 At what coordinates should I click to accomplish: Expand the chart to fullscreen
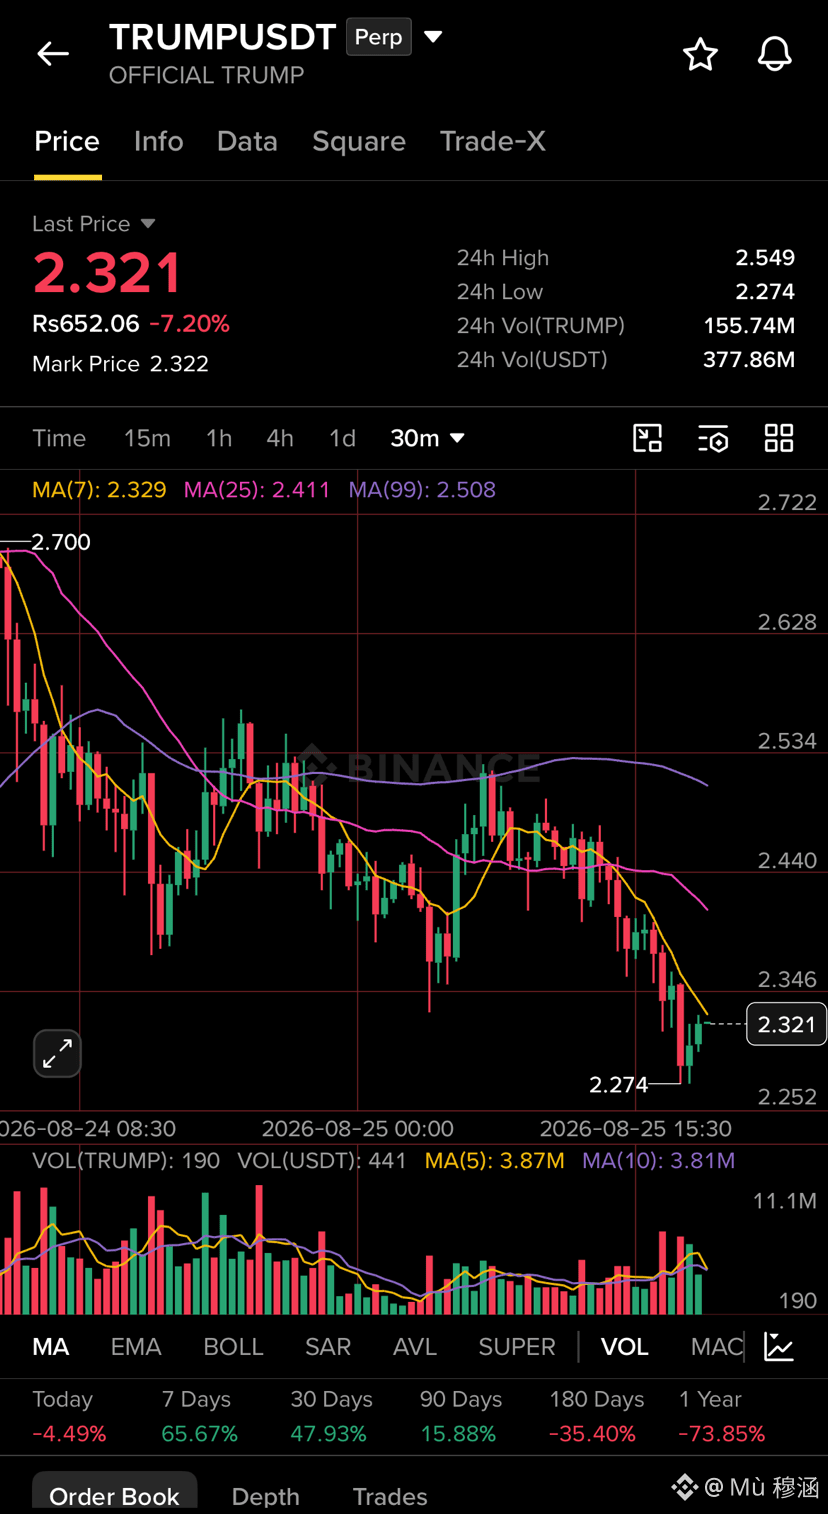click(x=57, y=1053)
